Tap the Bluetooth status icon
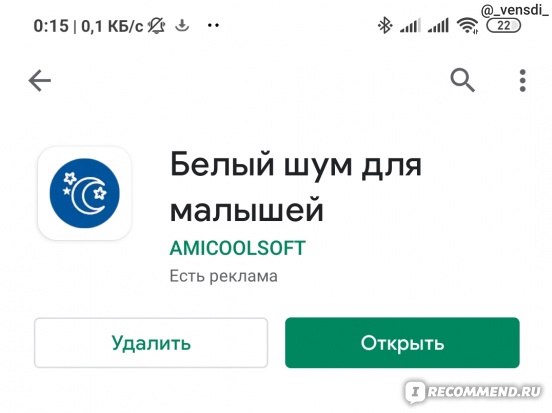This screenshot has height=413, width=552. 385,26
